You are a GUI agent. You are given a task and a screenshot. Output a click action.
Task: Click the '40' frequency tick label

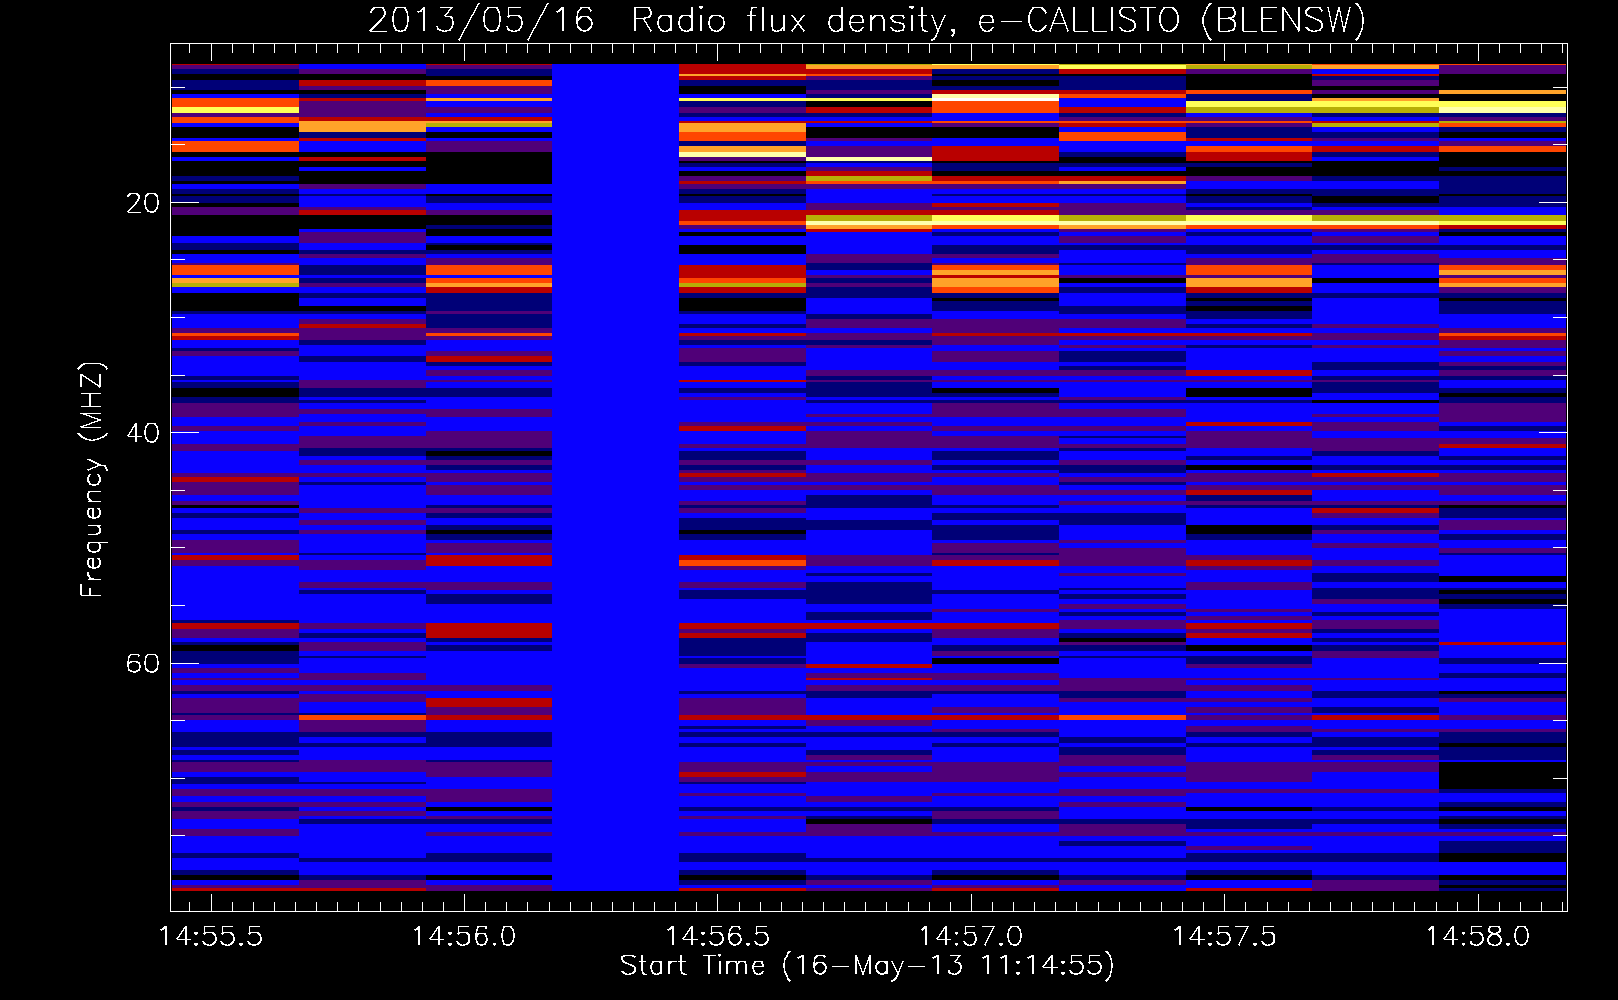pos(143,434)
